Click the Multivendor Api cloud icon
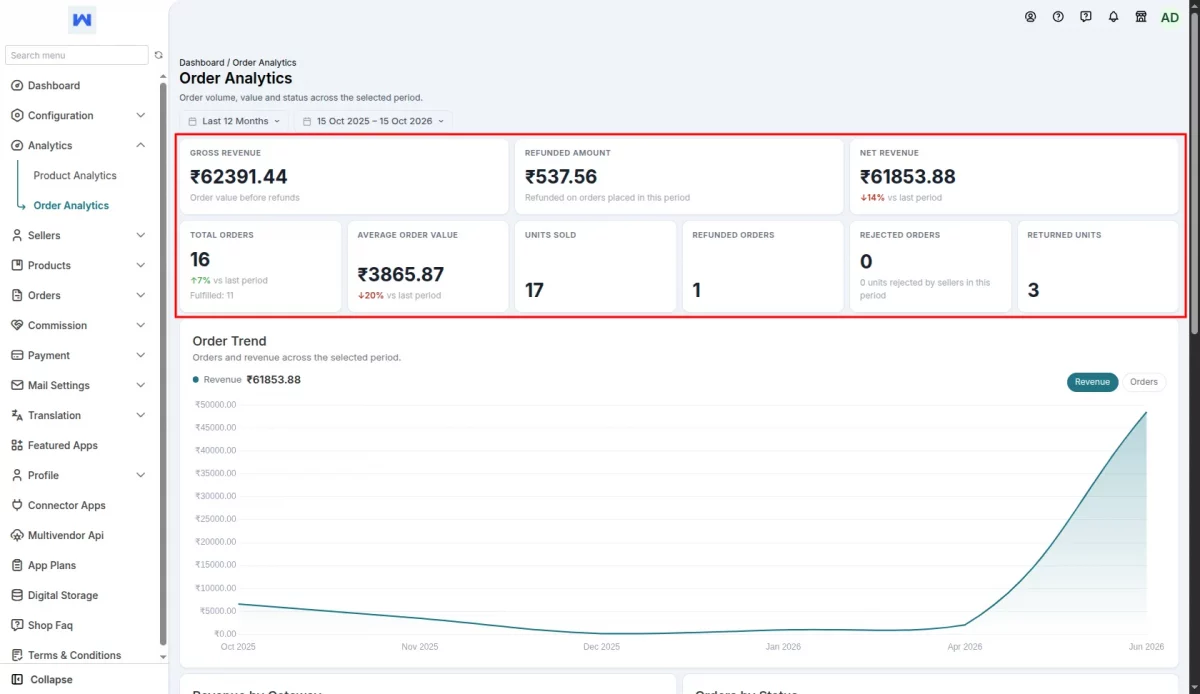The height and width of the screenshot is (694, 1200). point(17,536)
